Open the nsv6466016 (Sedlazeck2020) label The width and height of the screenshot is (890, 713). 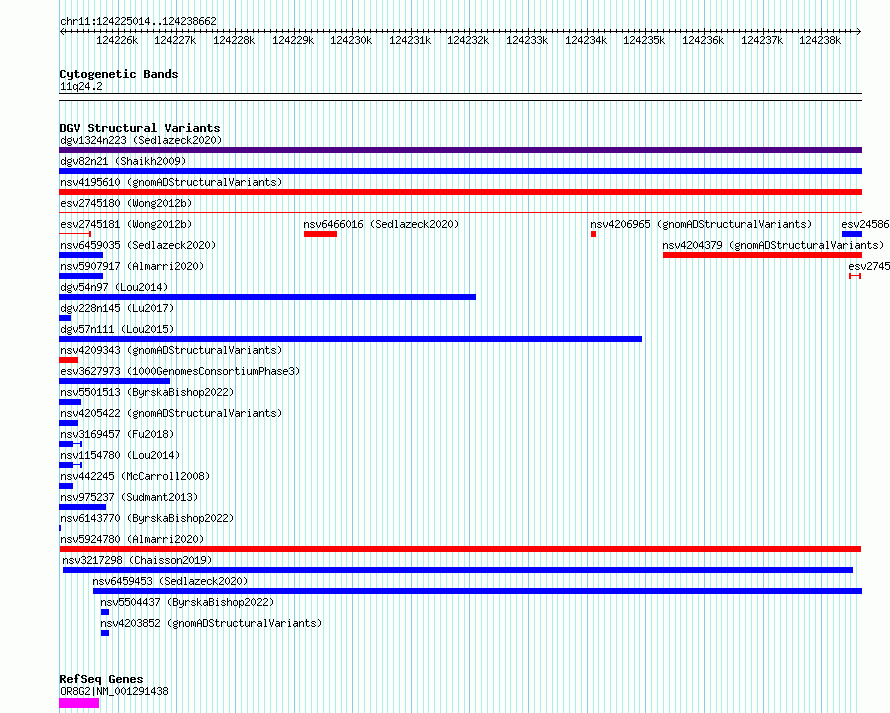pyautogui.click(x=381, y=224)
